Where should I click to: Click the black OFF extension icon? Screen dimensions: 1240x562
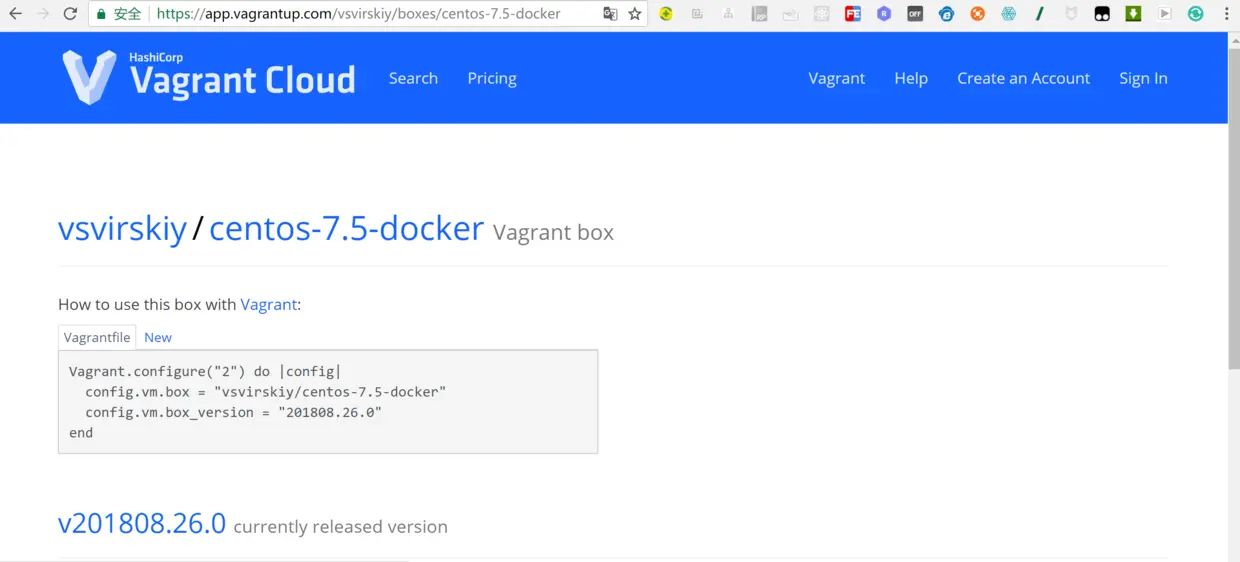tap(915, 14)
